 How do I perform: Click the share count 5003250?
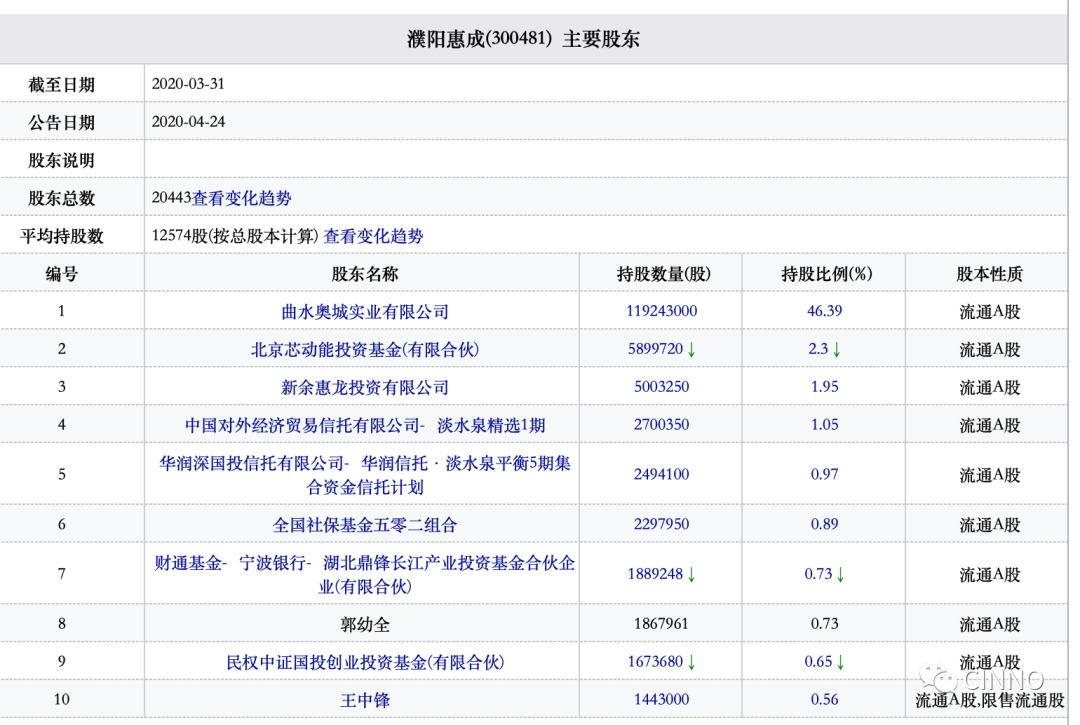pyautogui.click(x=661, y=387)
